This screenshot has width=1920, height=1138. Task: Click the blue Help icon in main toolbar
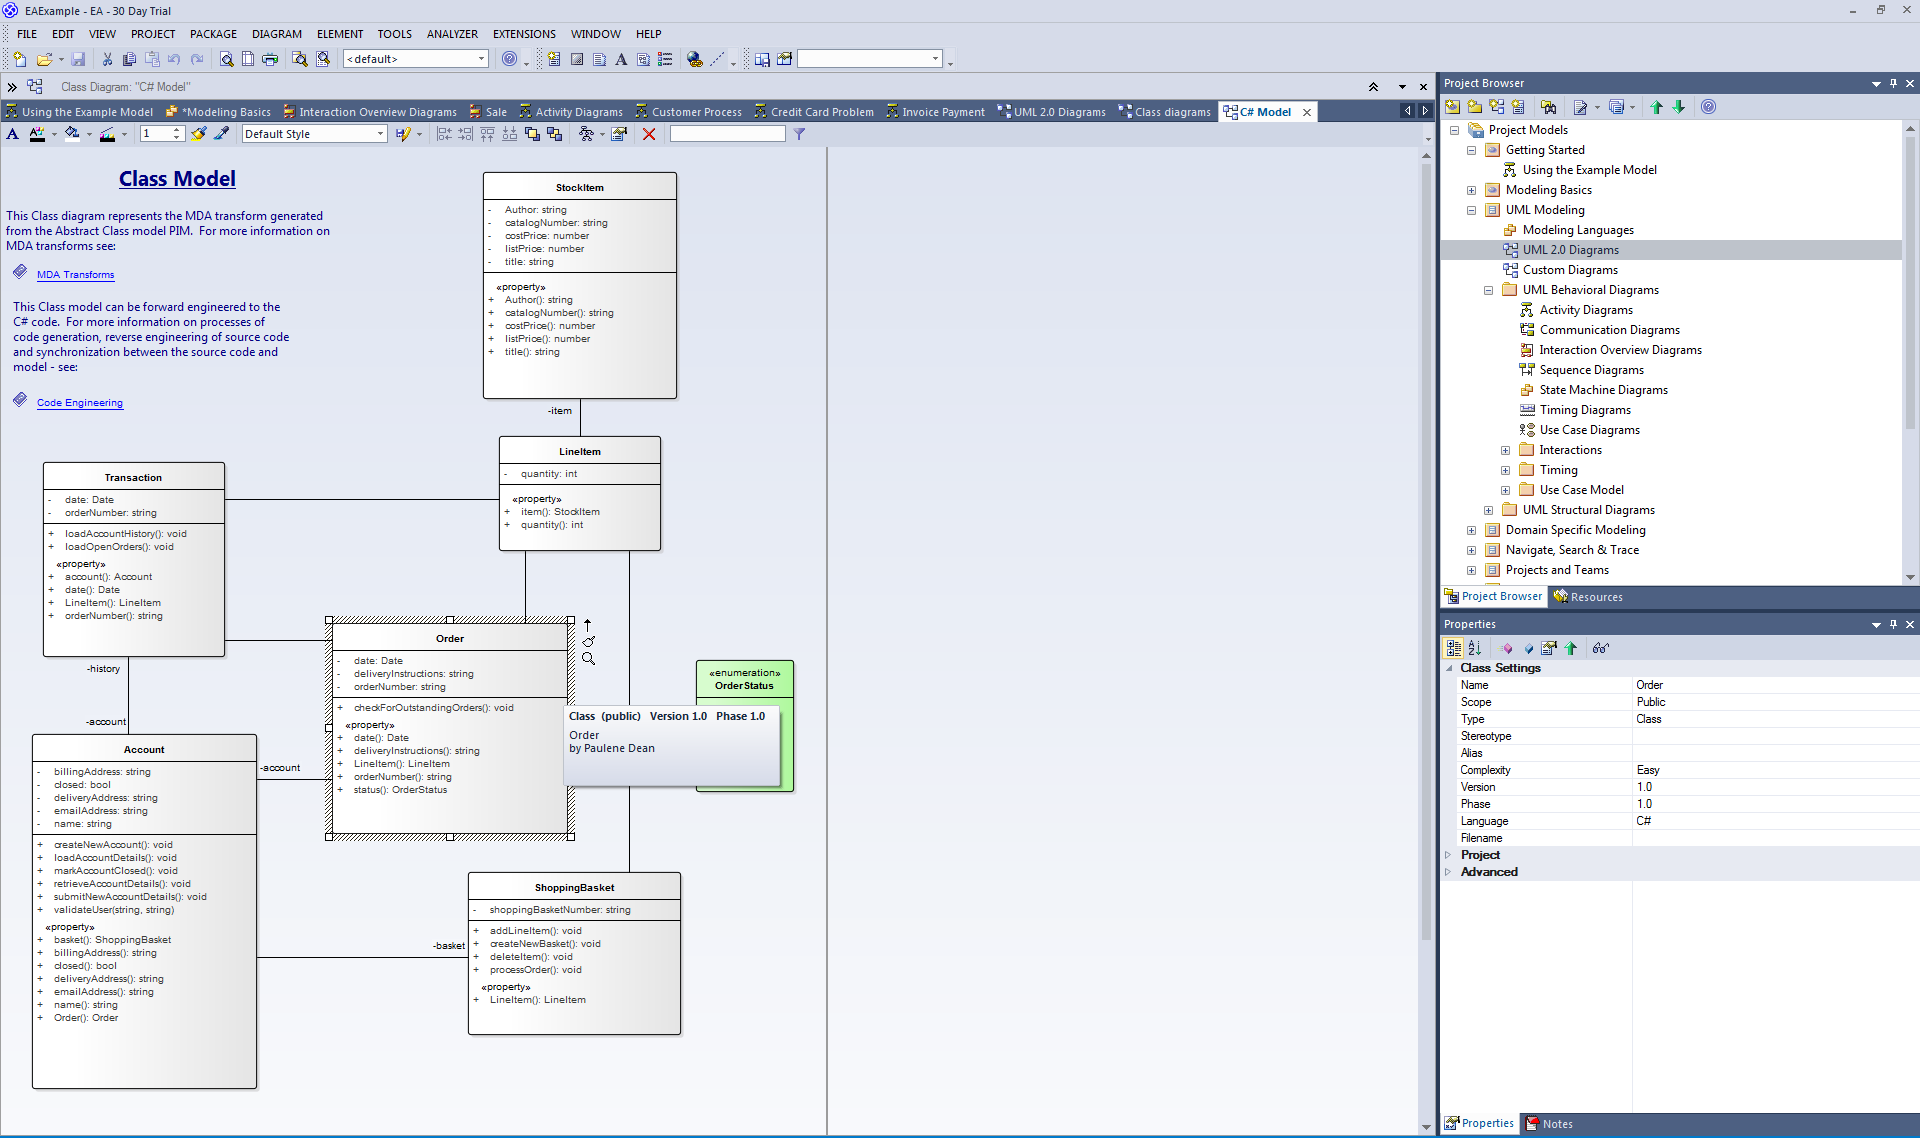point(510,59)
